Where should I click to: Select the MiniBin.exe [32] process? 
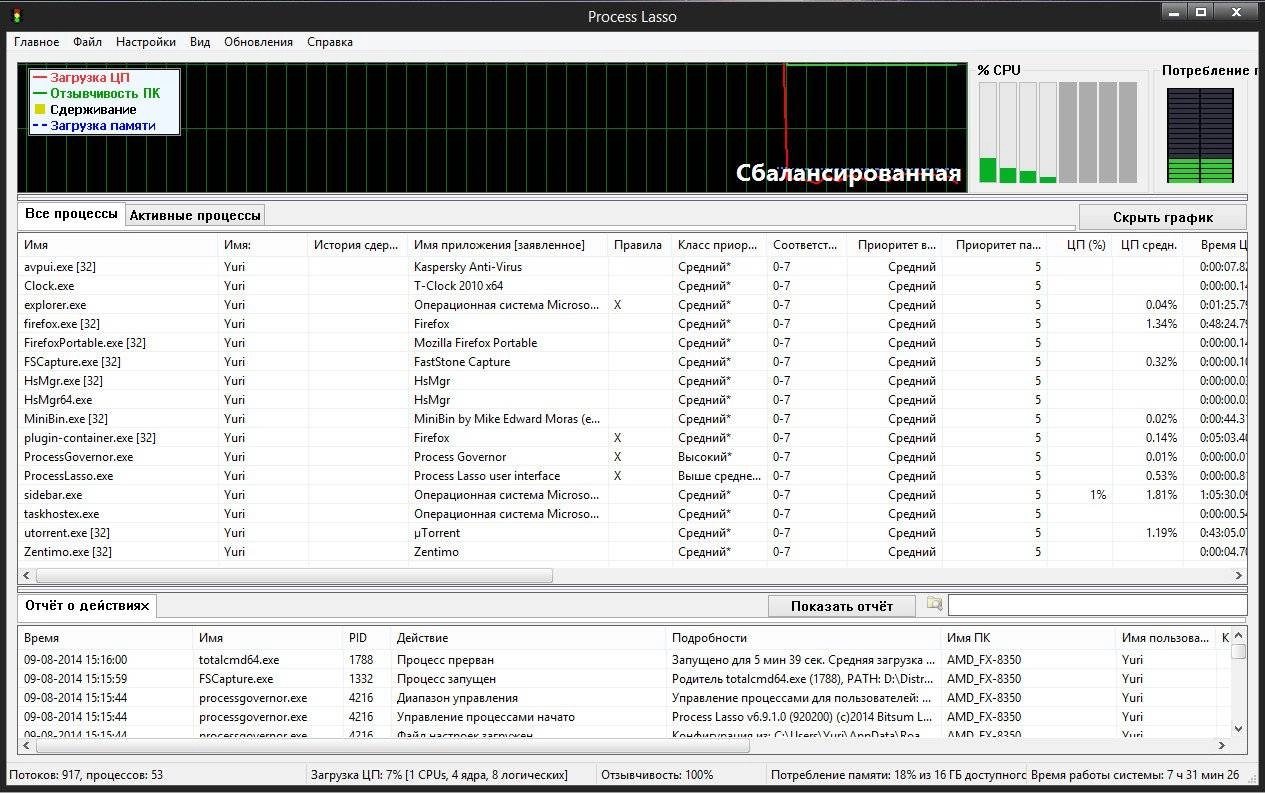coord(632,419)
